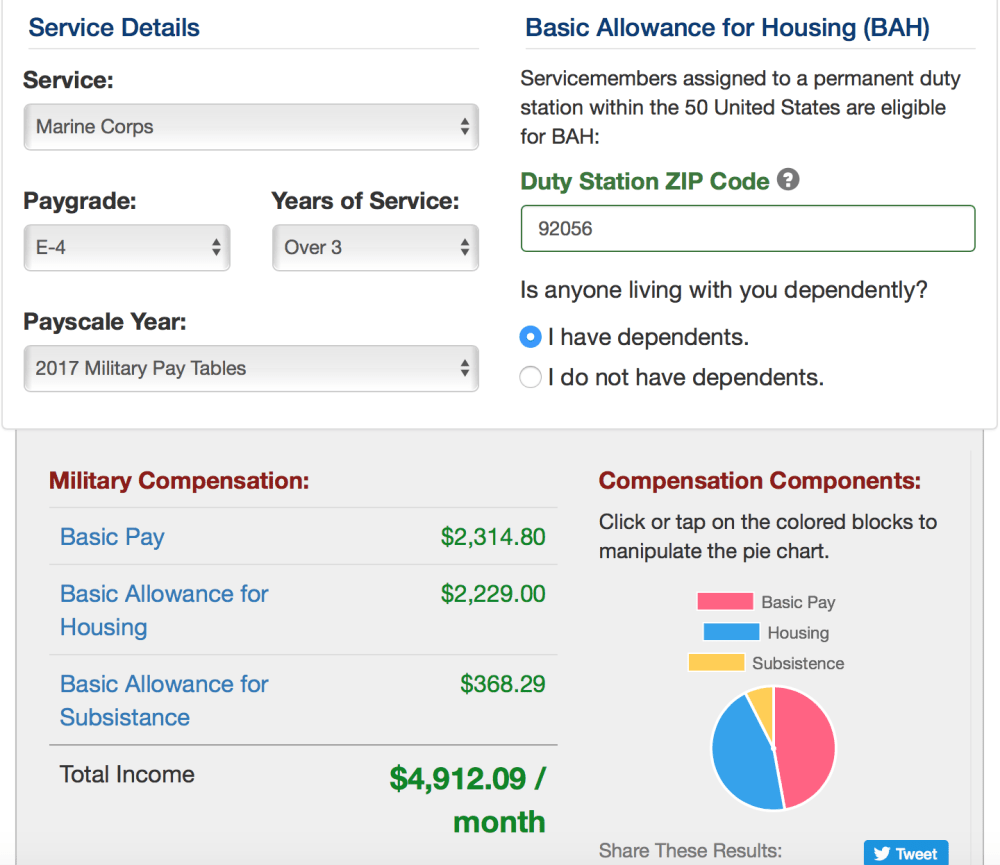
Task: Toggle the blue Housing legend block
Action: [730, 632]
